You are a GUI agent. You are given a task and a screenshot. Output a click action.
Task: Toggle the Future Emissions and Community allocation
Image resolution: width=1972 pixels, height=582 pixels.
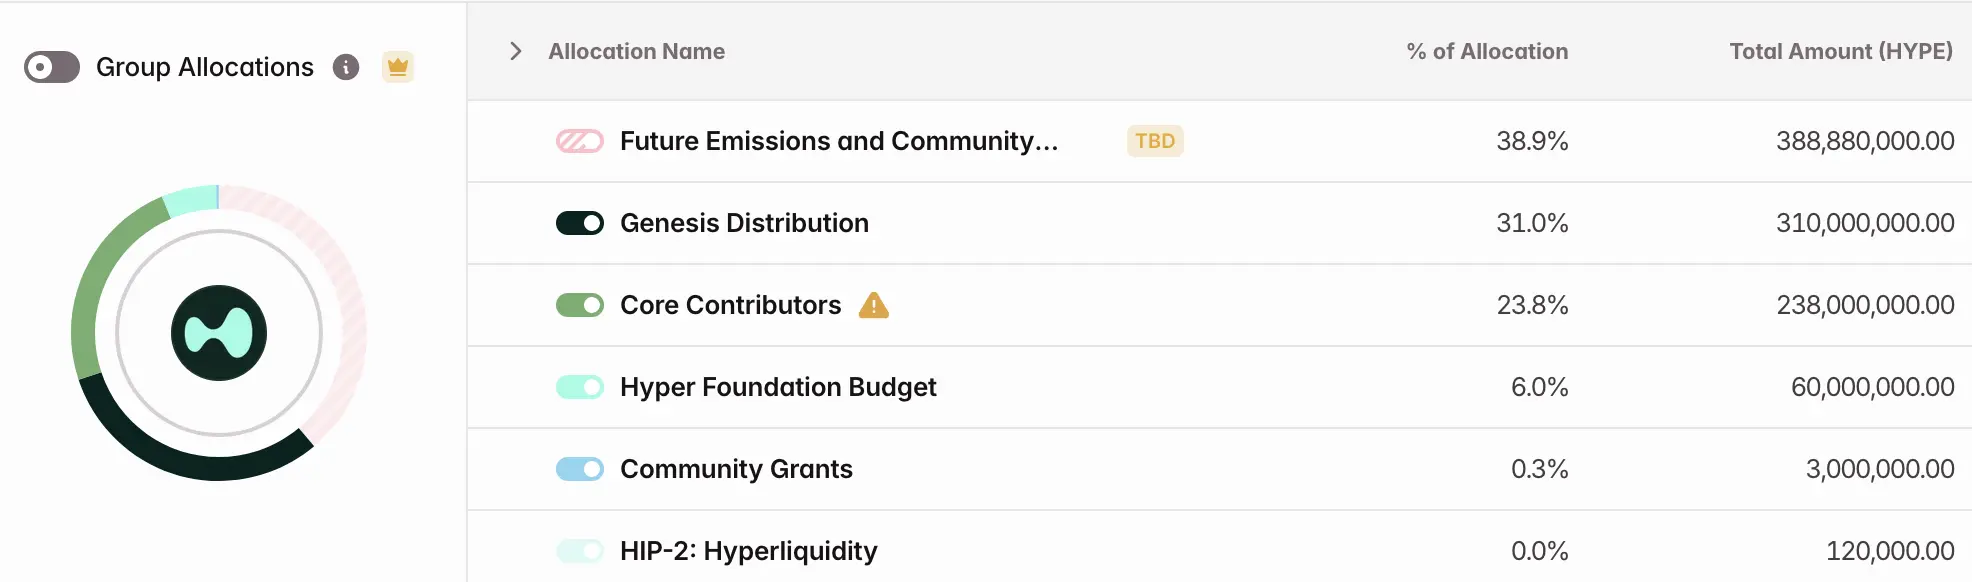pyautogui.click(x=580, y=141)
